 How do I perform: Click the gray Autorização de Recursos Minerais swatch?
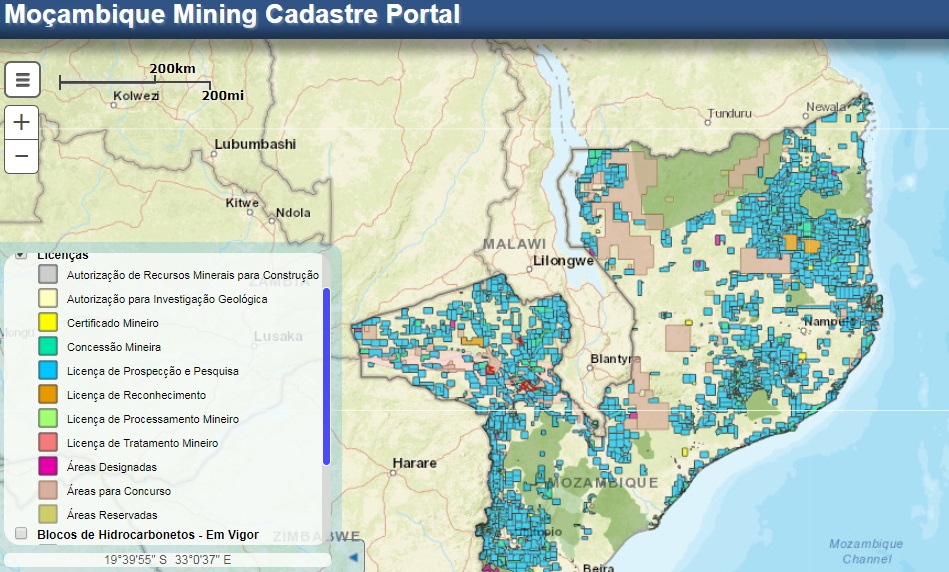coord(48,275)
